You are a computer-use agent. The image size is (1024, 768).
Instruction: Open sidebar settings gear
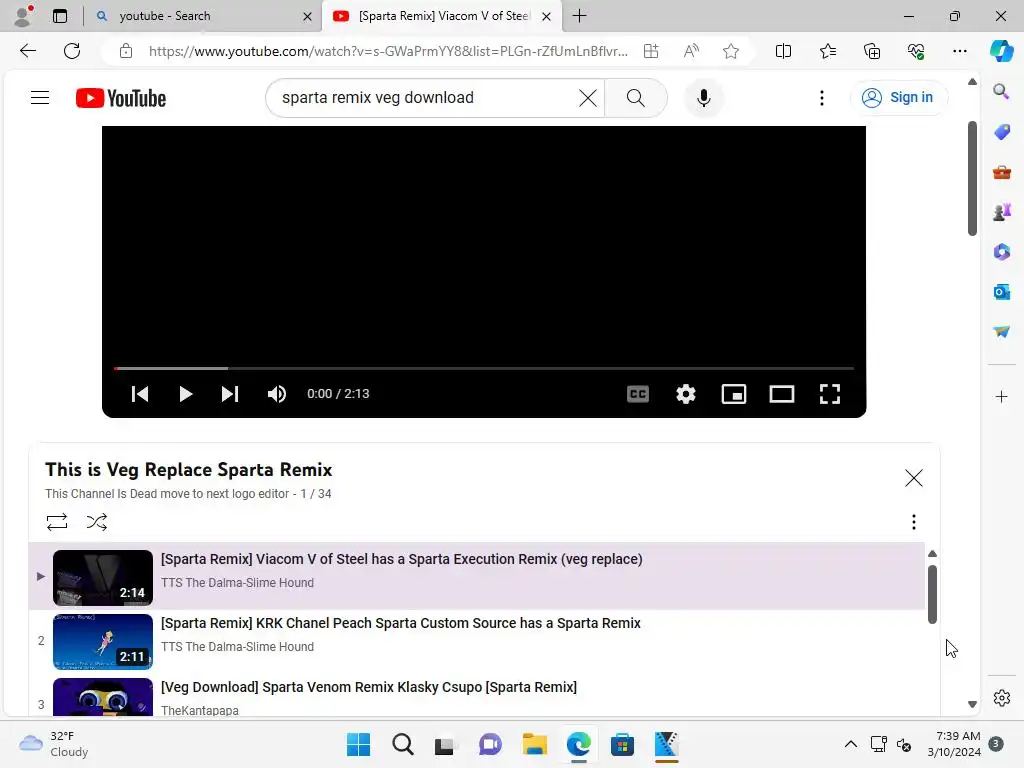click(x=1001, y=698)
